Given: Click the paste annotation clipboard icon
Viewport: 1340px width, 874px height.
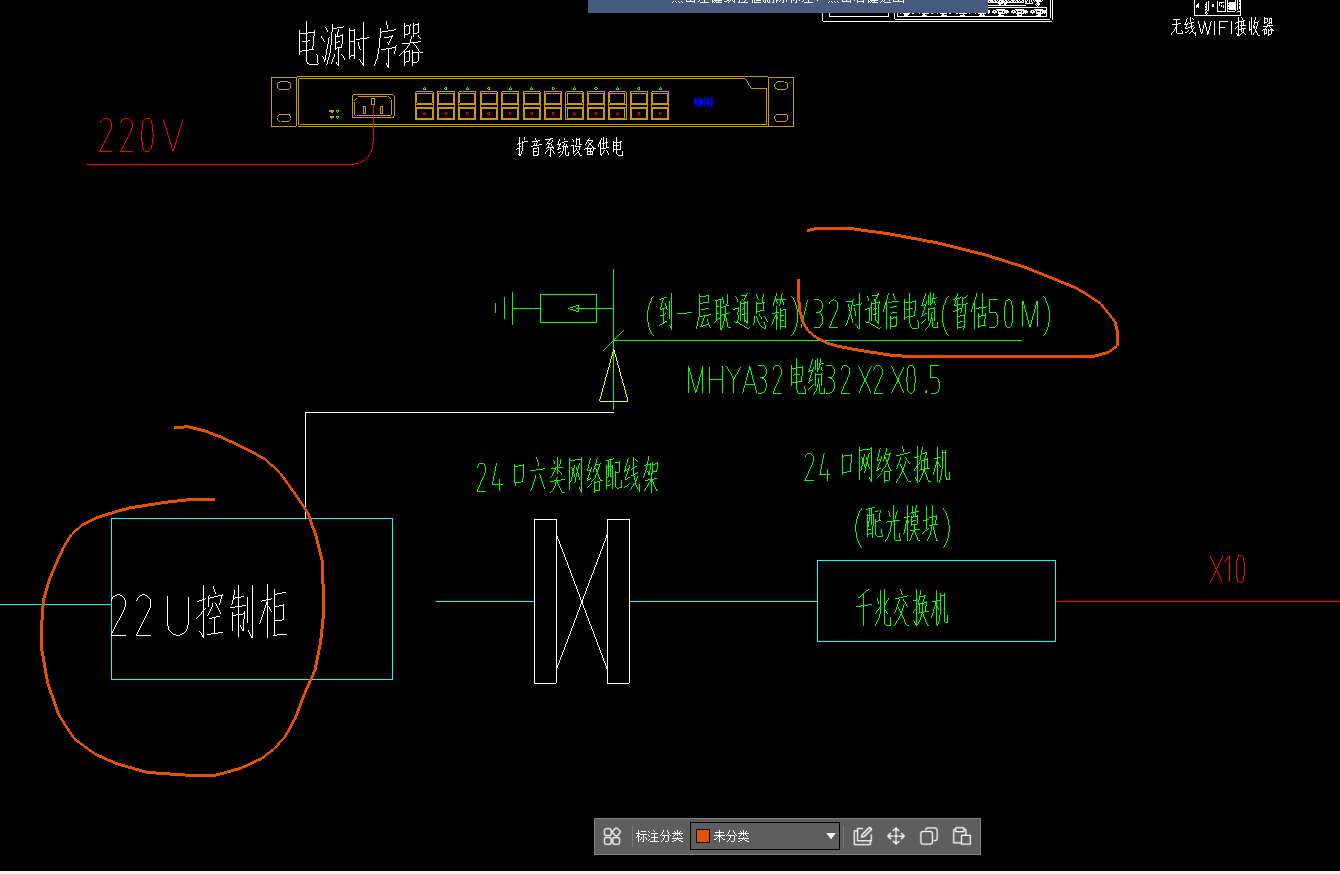Looking at the screenshot, I should point(962,836).
